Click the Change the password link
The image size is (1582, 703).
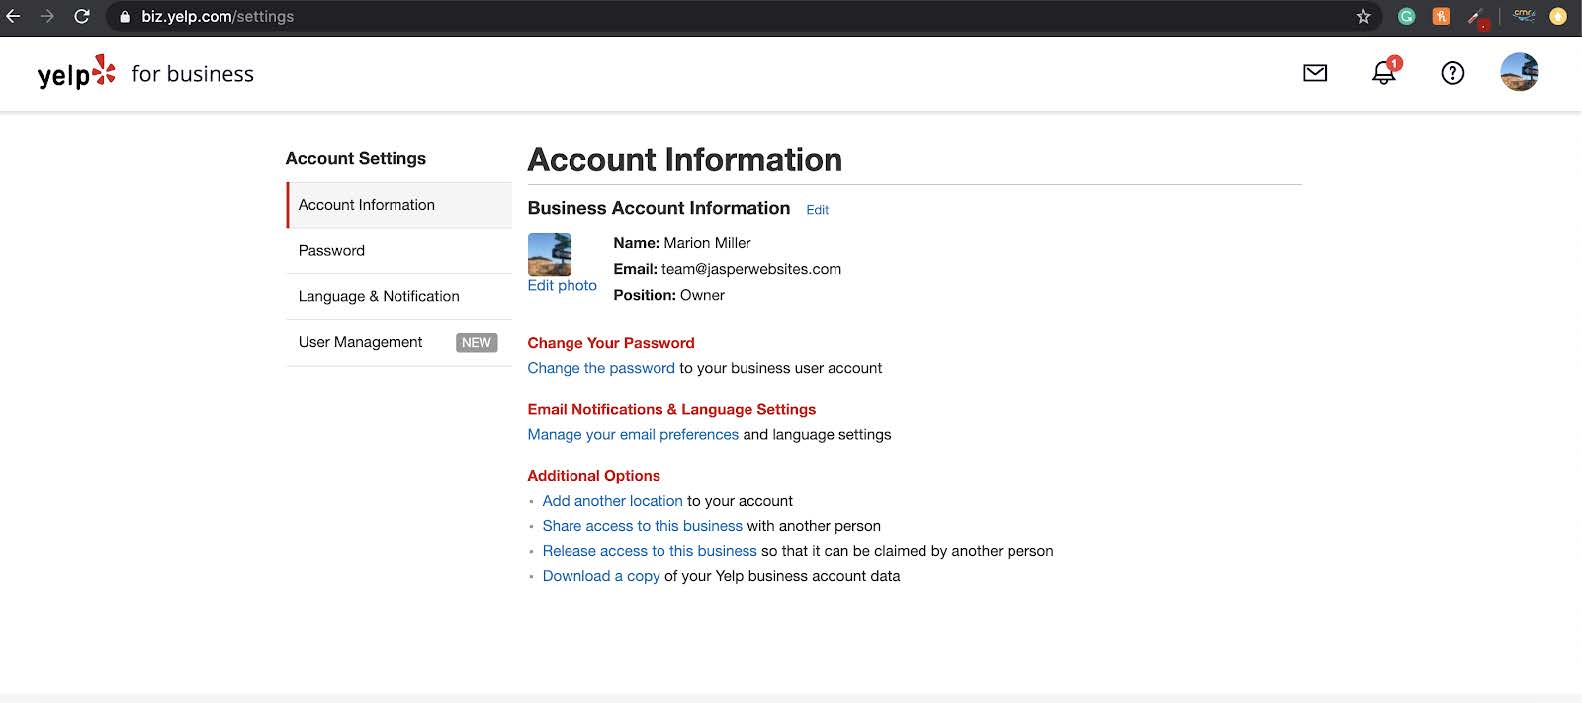tap(601, 368)
